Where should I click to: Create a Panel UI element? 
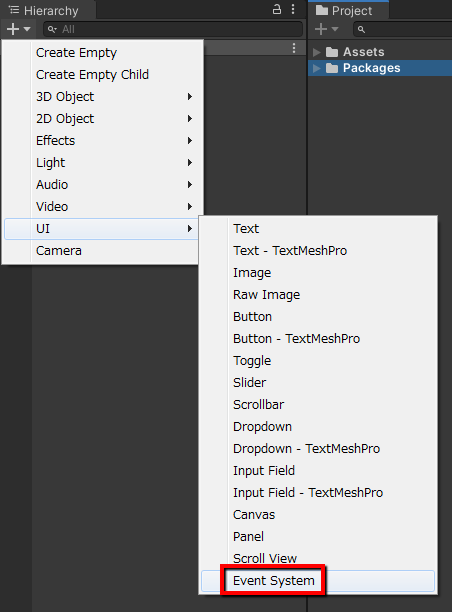pos(318,537)
